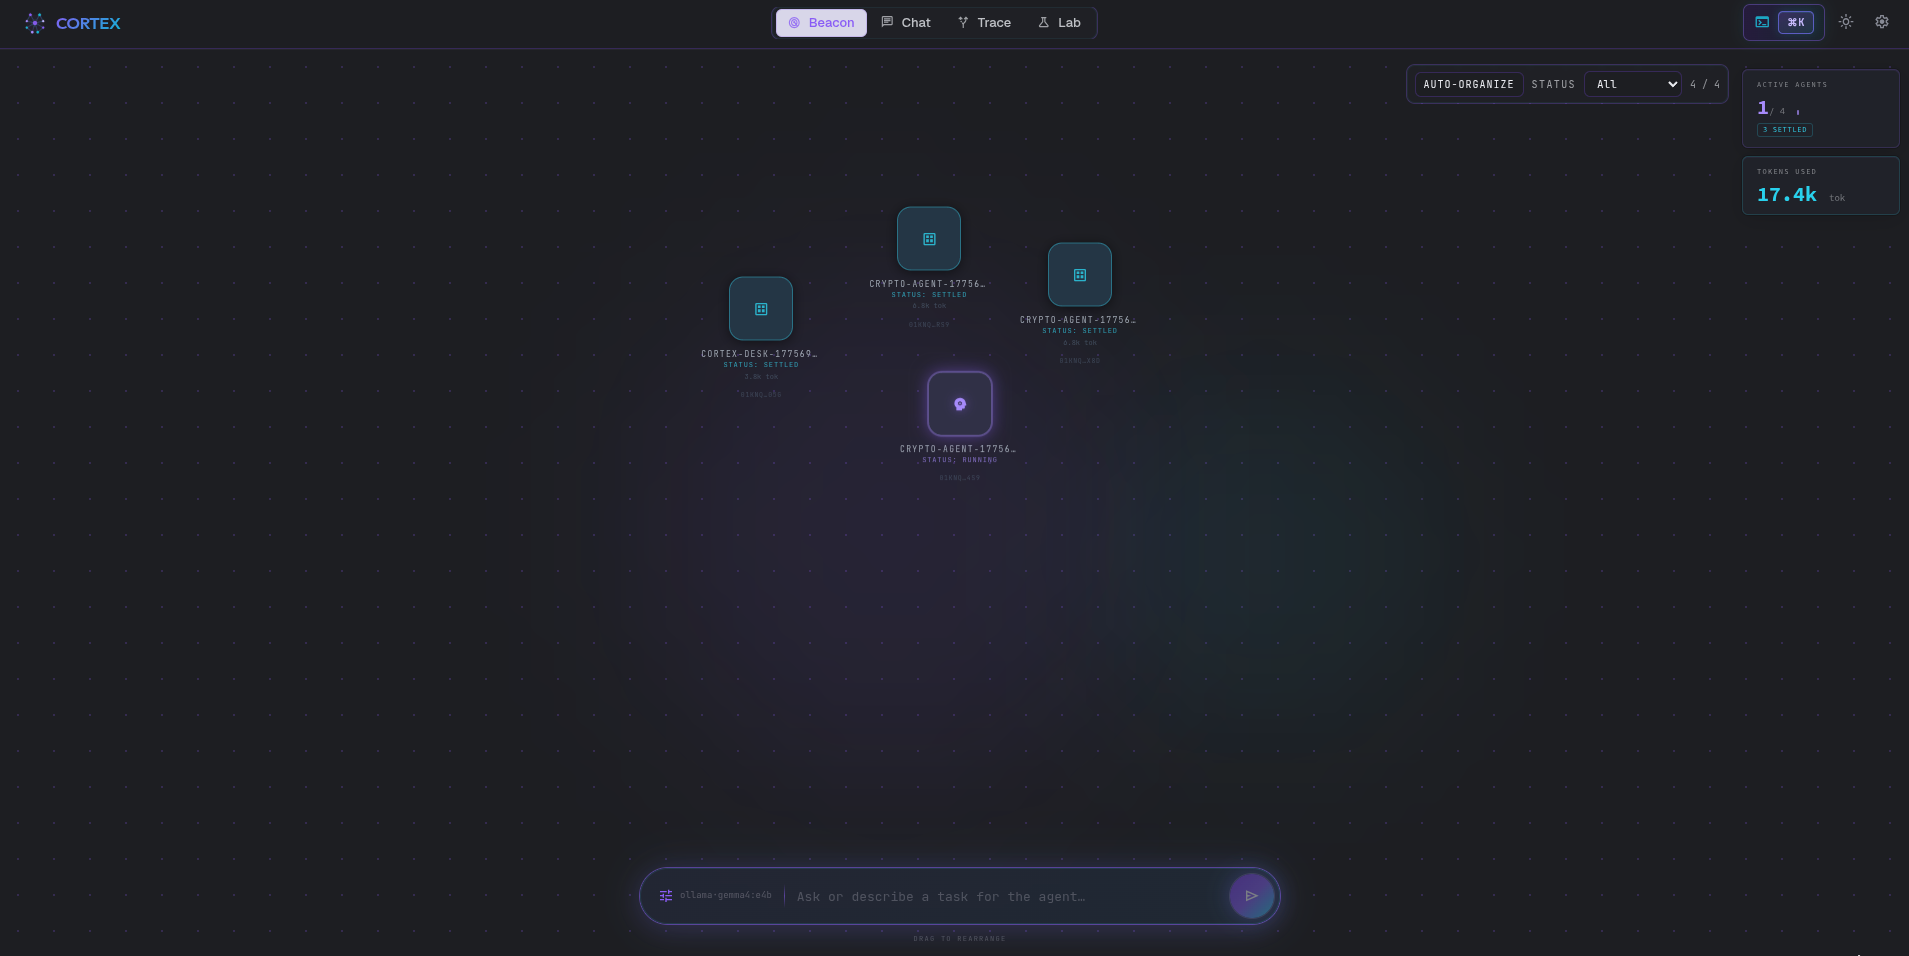This screenshot has height=956, width=1909.
Task: Expand the Tokens Used panel
Action: tap(1819, 185)
